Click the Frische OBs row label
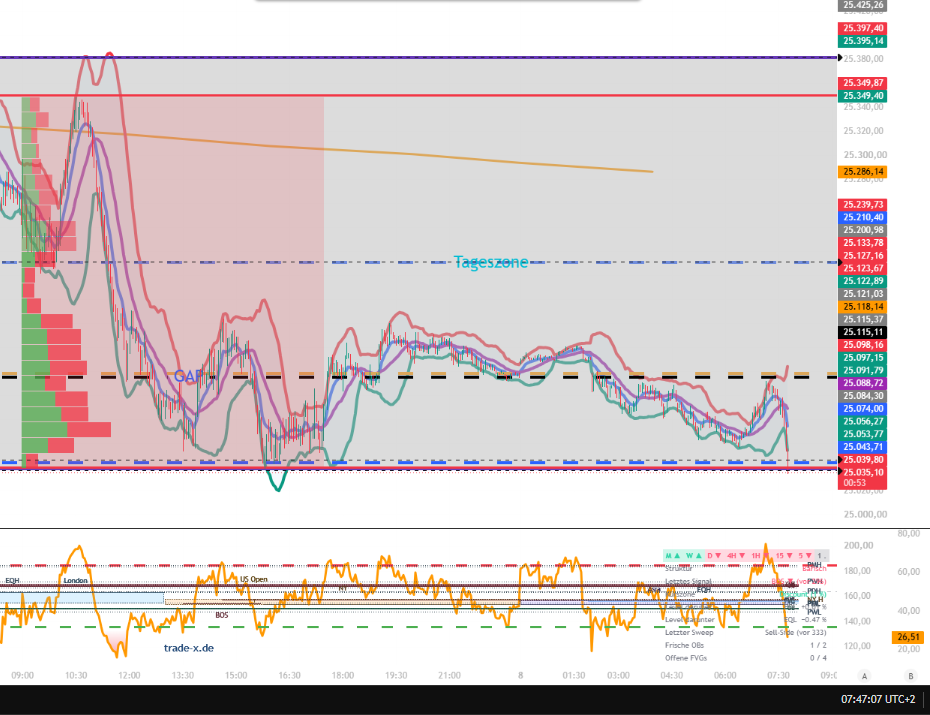The image size is (930, 715). (x=684, y=645)
